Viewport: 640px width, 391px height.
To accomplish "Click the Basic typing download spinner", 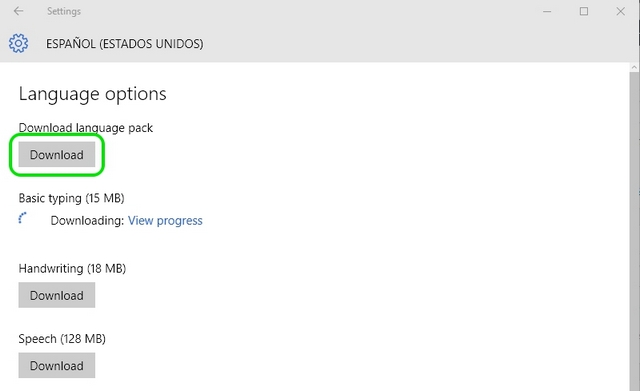I will tap(23, 218).
